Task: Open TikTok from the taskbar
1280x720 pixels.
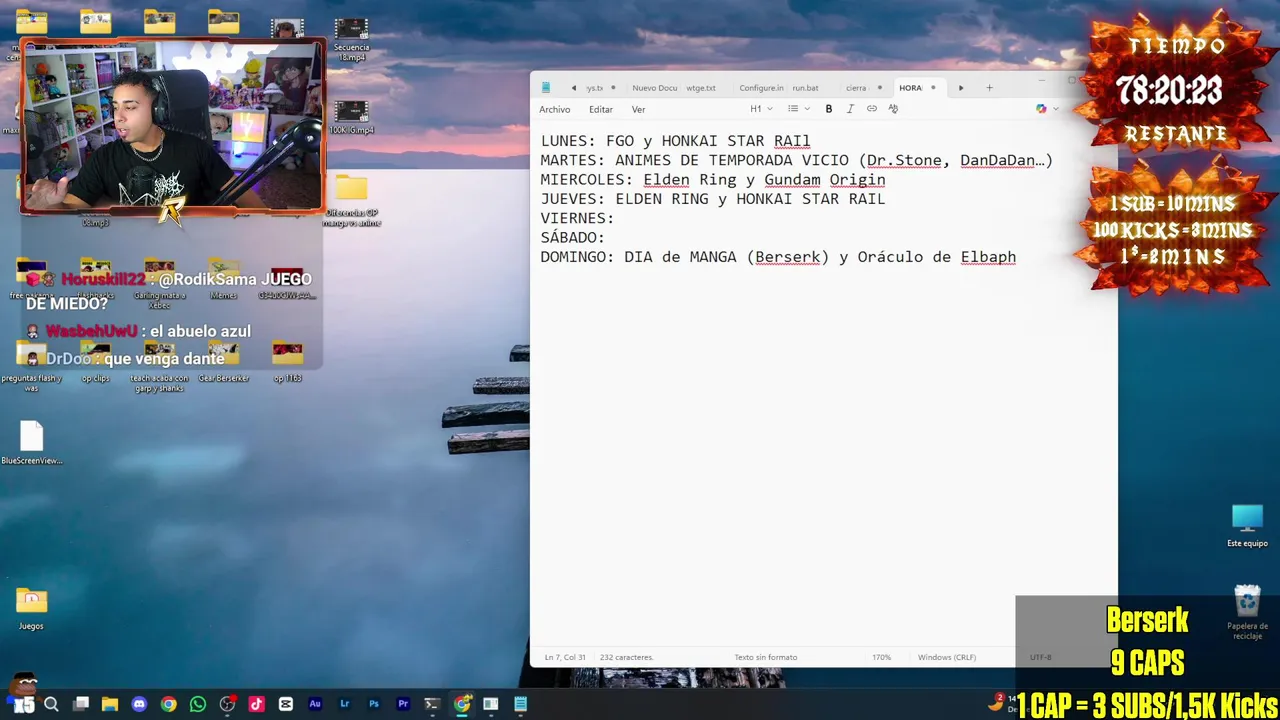Action: coord(256,704)
